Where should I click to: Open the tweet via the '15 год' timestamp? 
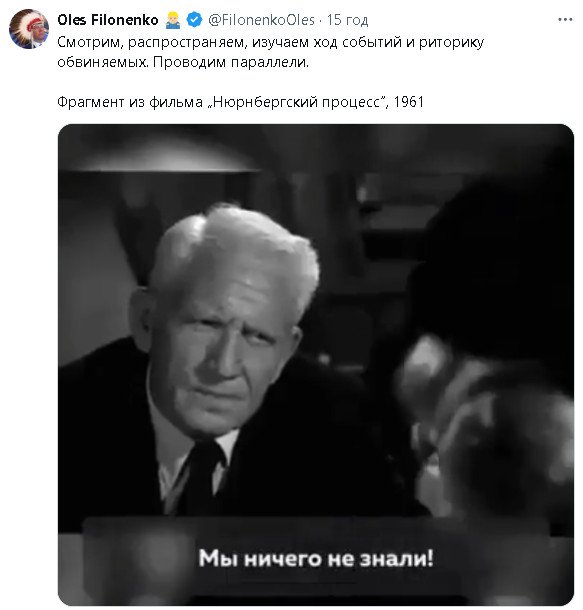347,20
